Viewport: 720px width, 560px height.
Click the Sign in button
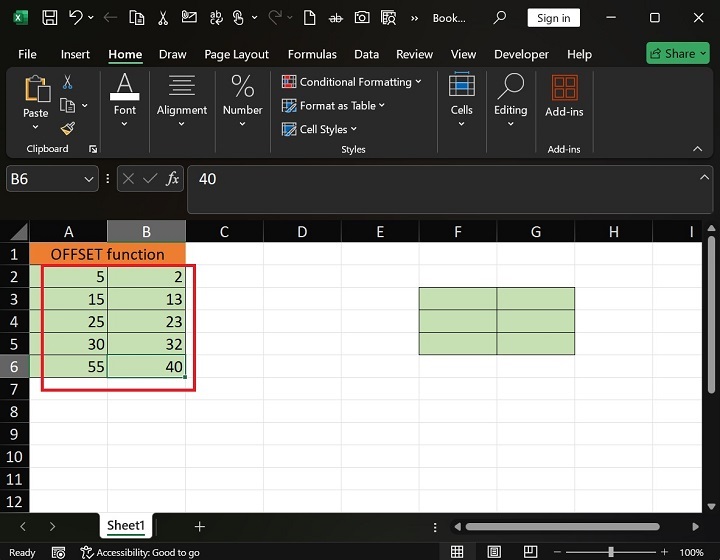tap(553, 18)
